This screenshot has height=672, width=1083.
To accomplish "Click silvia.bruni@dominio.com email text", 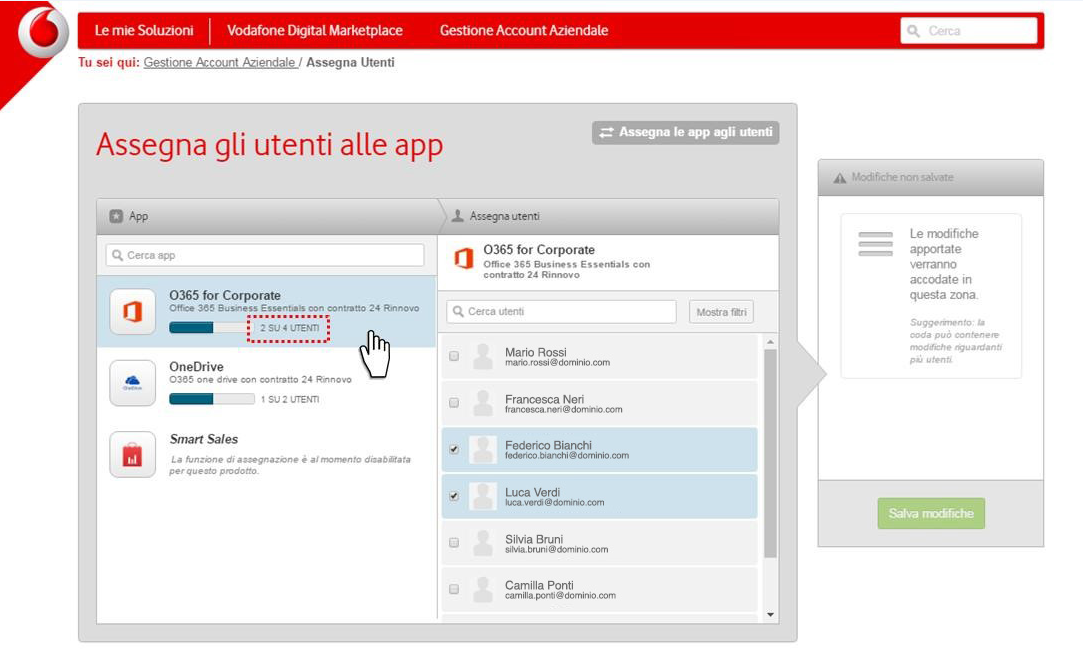I will point(557,550).
